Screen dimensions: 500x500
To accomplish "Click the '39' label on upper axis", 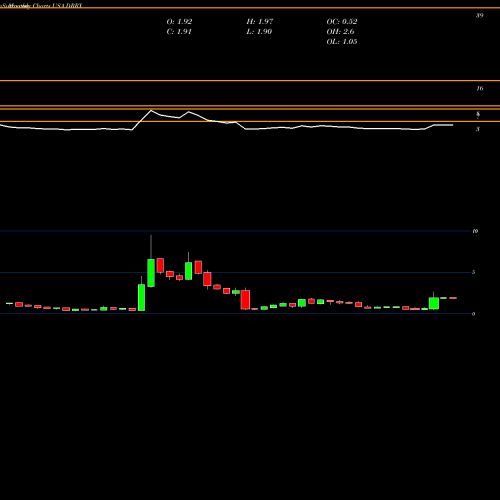I will [x=479, y=15].
